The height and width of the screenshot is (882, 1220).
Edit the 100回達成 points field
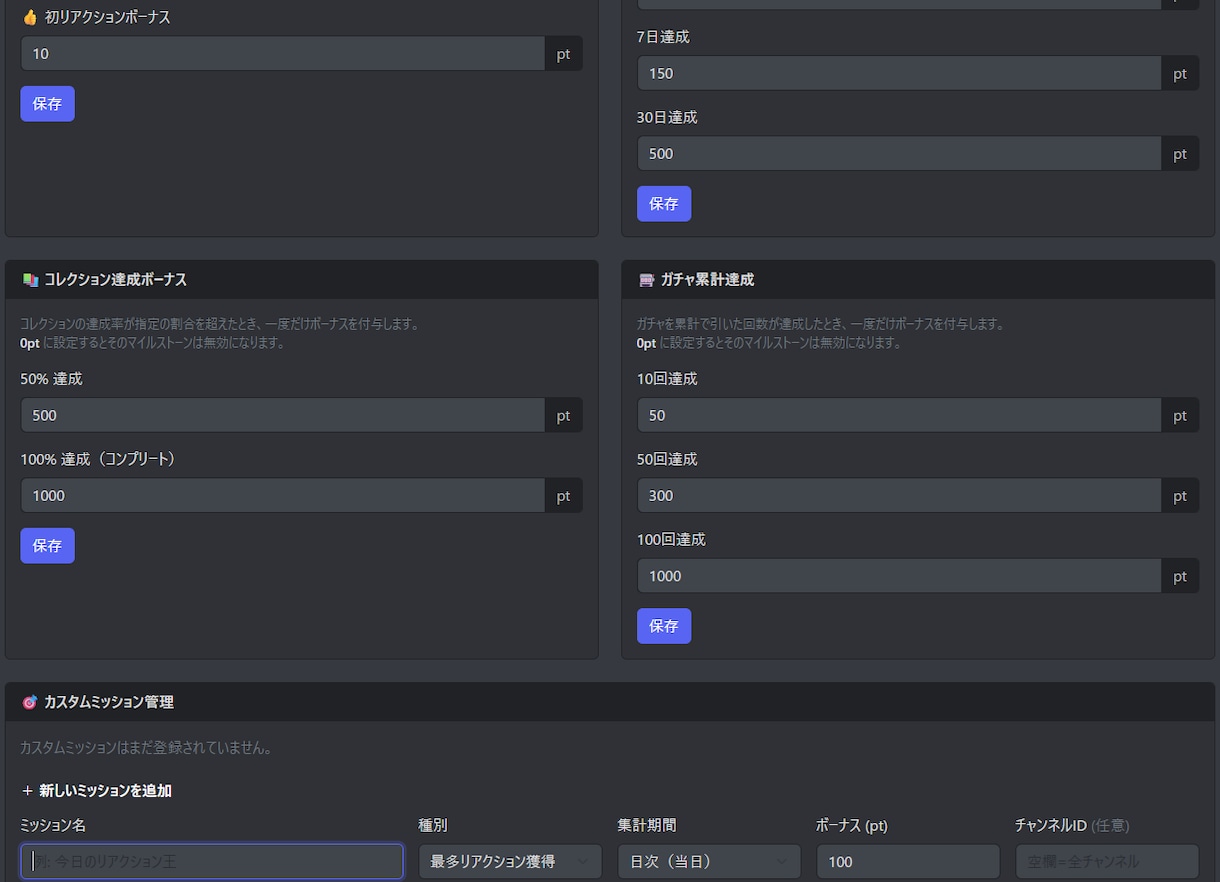(899, 576)
